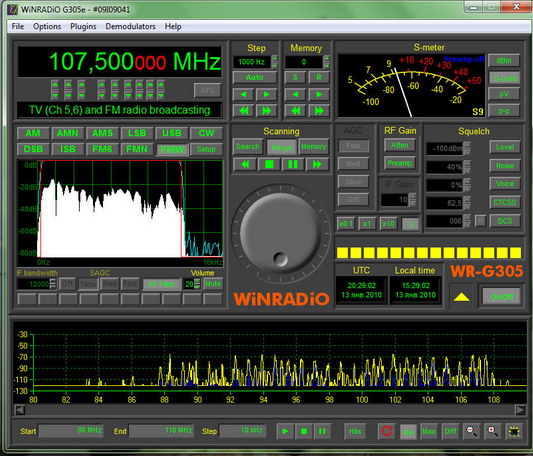Viewport: 533px width, 456px height.
Task: Start the spectrum sweep play button
Action: point(285,432)
